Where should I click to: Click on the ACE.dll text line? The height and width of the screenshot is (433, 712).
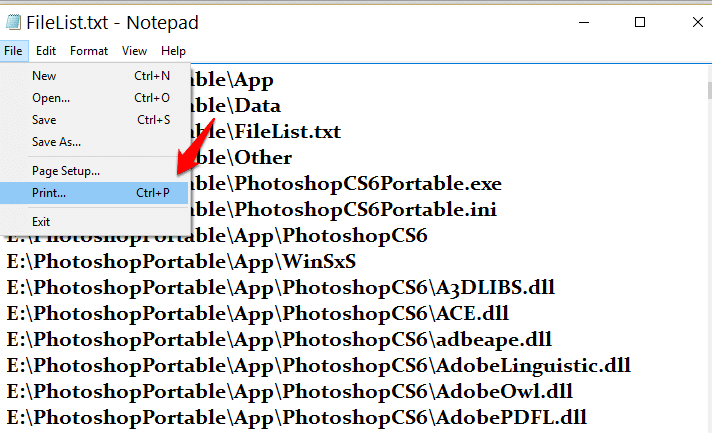[257, 314]
